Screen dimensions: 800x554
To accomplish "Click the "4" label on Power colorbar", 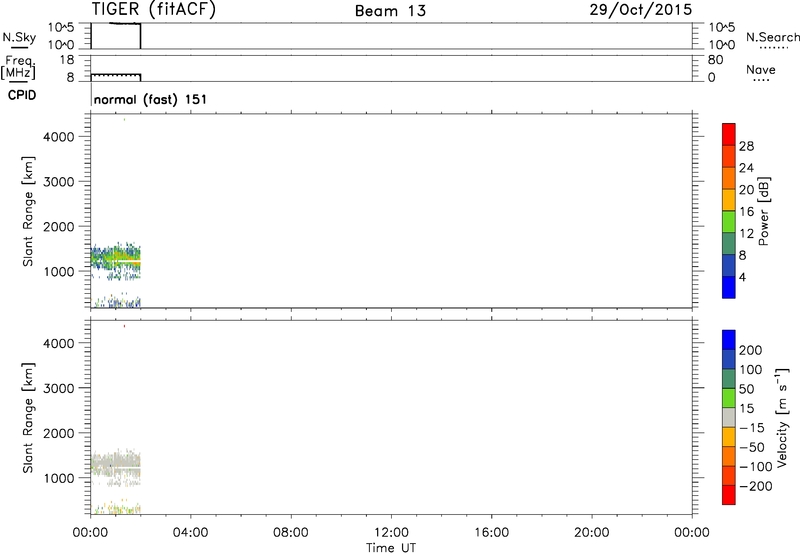I will click(x=742, y=278).
